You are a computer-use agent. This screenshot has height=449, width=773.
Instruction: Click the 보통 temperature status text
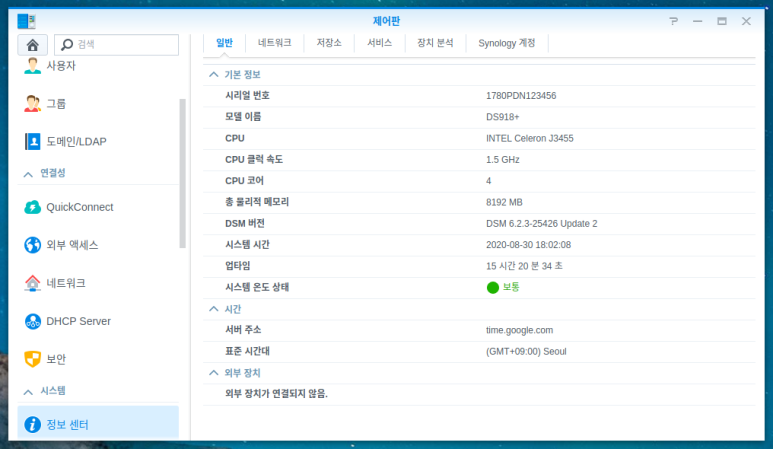click(511, 287)
